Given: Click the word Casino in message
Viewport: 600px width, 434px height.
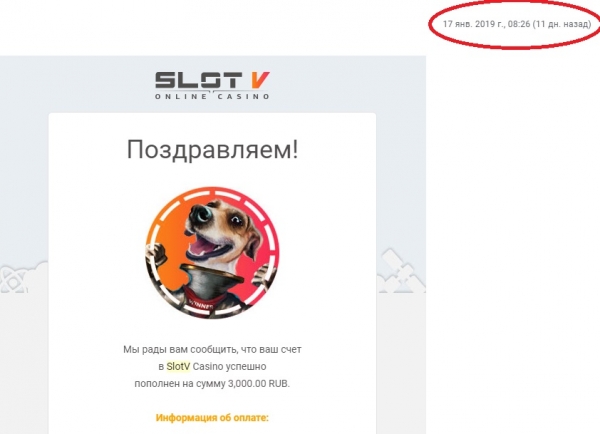Looking at the screenshot, I should coord(208,366).
